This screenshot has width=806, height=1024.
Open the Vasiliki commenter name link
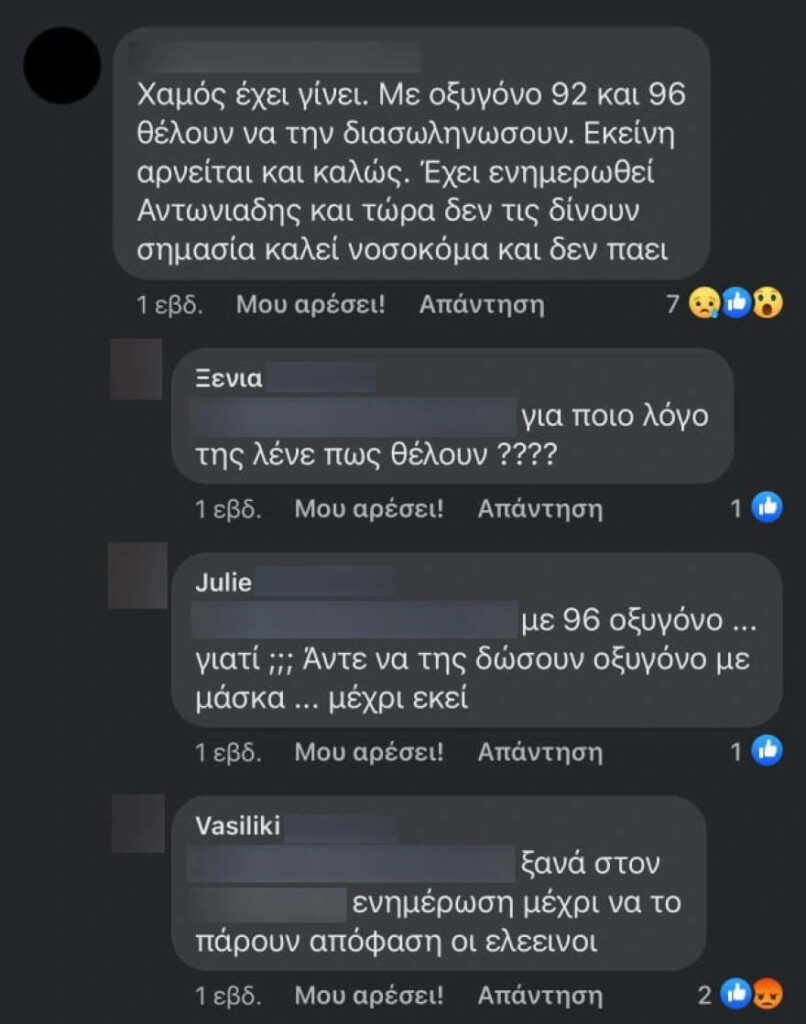click(x=238, y=825)
